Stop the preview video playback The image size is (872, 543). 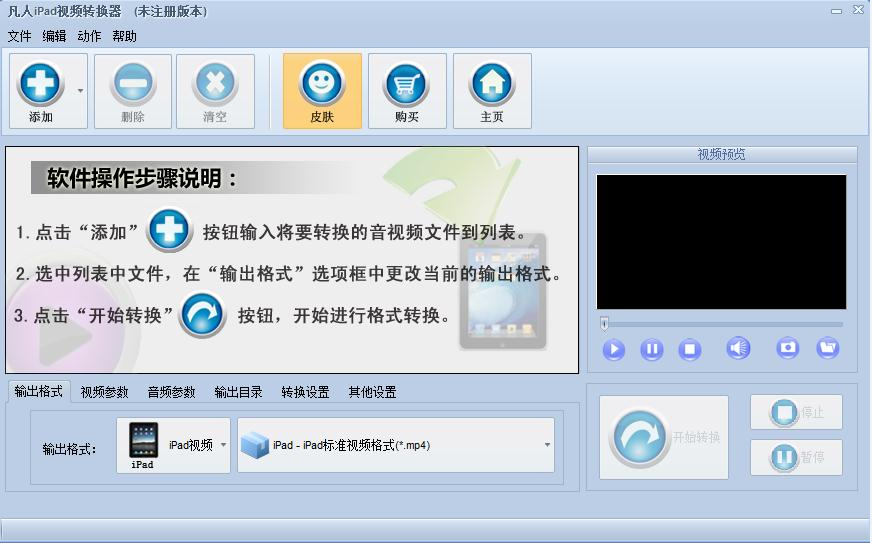pos(689,350)
